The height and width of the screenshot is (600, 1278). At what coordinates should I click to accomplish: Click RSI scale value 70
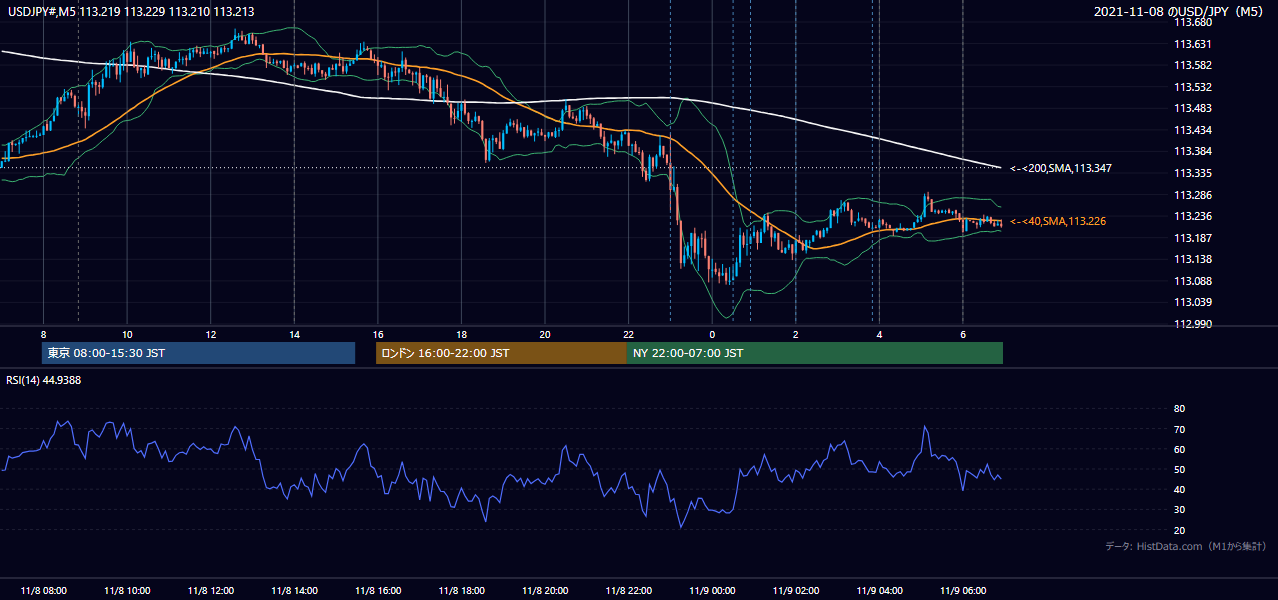(1179, 429)
